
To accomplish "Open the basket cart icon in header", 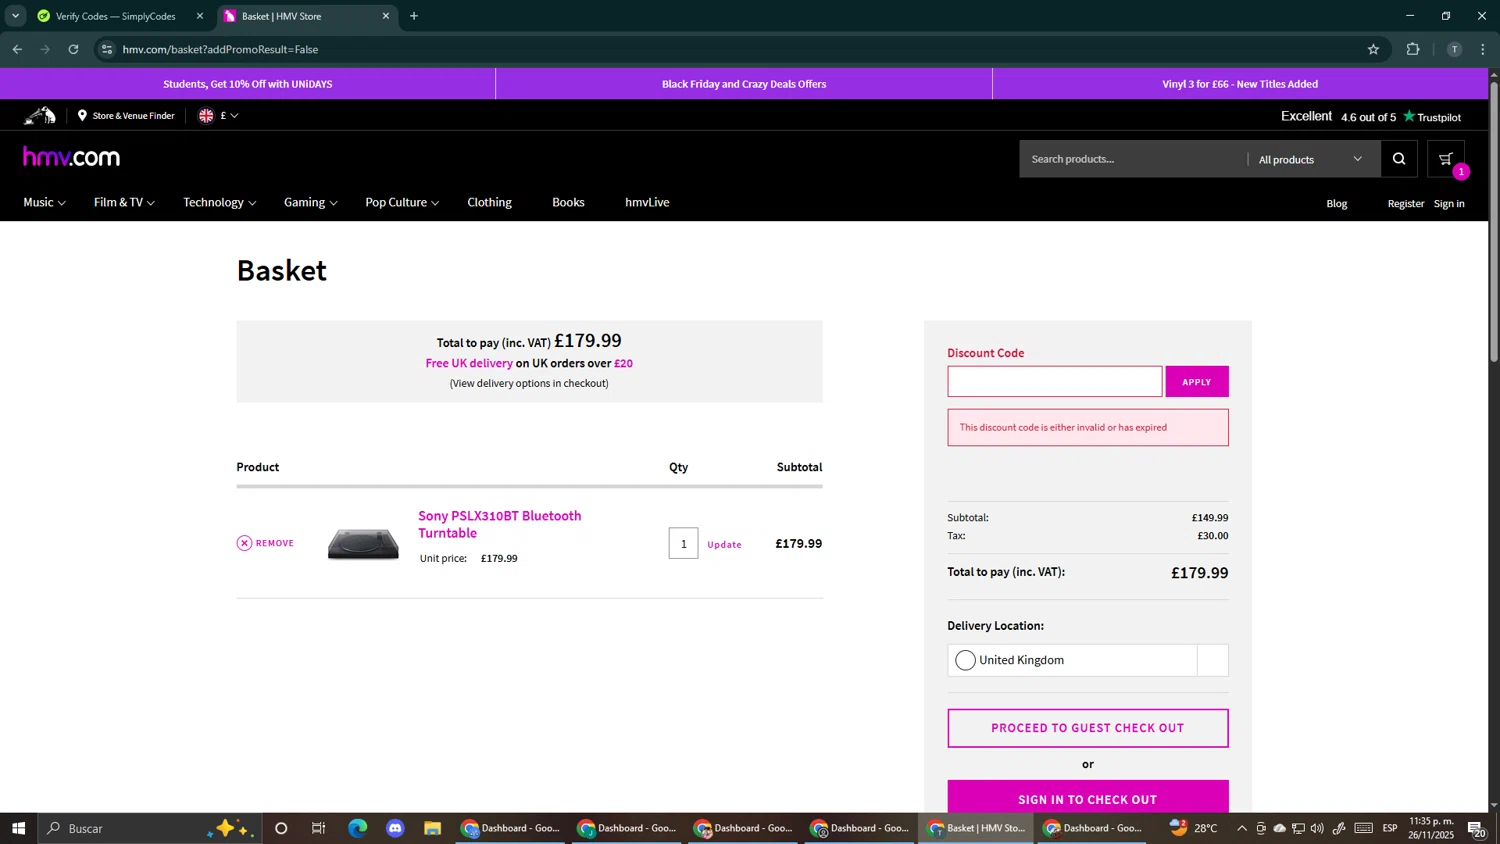I will click(x=1446, y=159).
